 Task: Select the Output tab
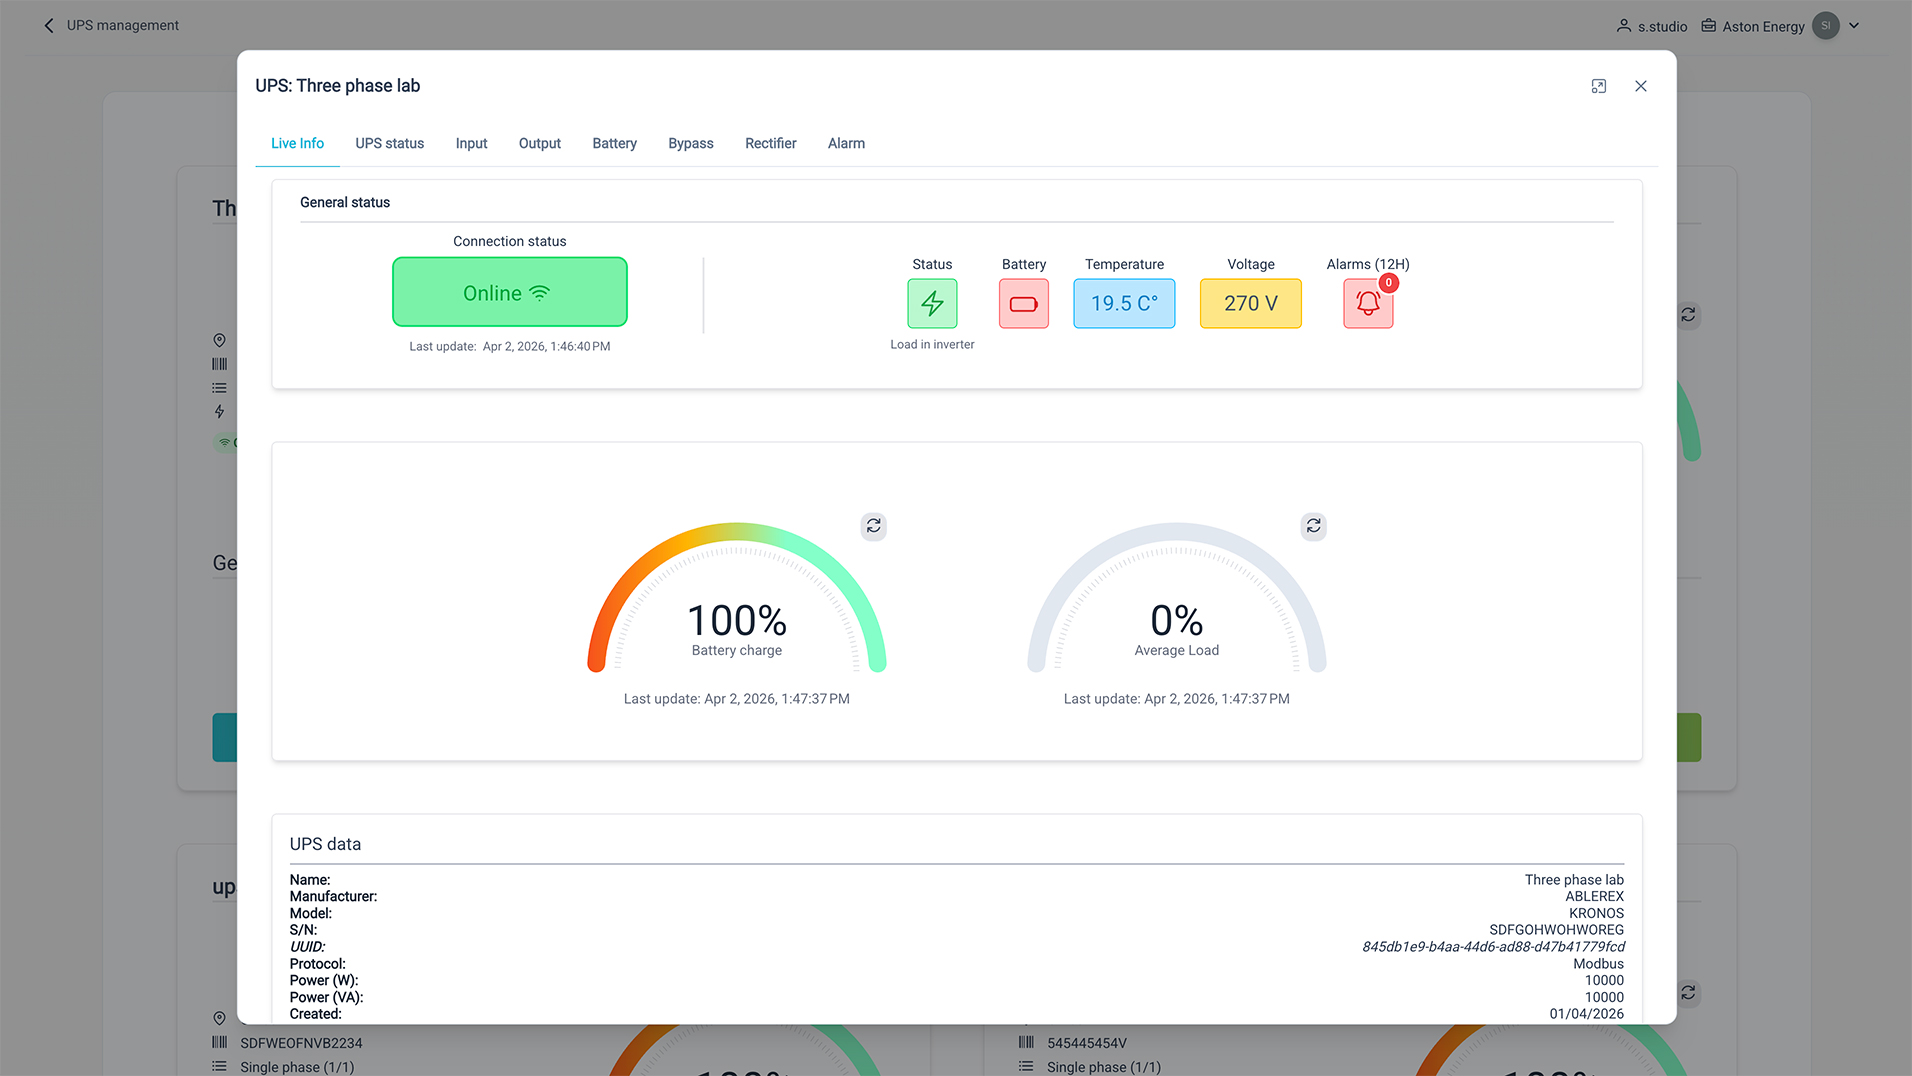coord(539,143)
